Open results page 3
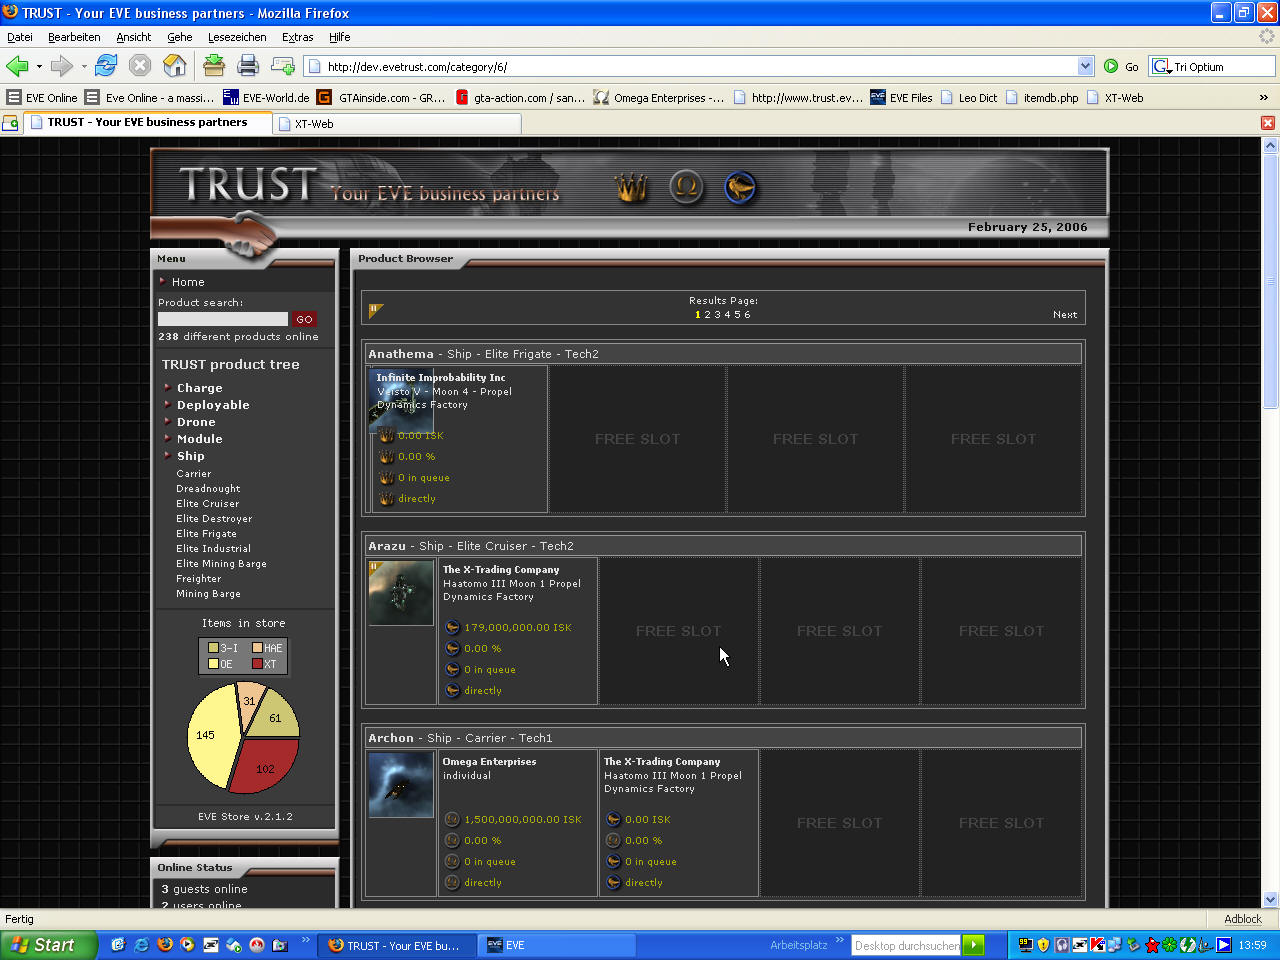 [717, 315]
